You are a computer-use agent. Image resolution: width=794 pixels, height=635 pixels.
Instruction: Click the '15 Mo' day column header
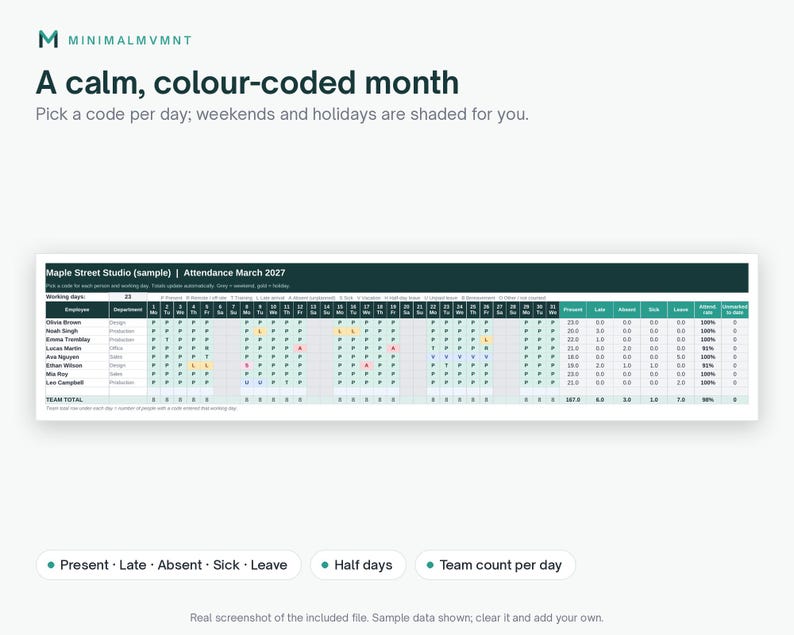click(x=340, y=309)
